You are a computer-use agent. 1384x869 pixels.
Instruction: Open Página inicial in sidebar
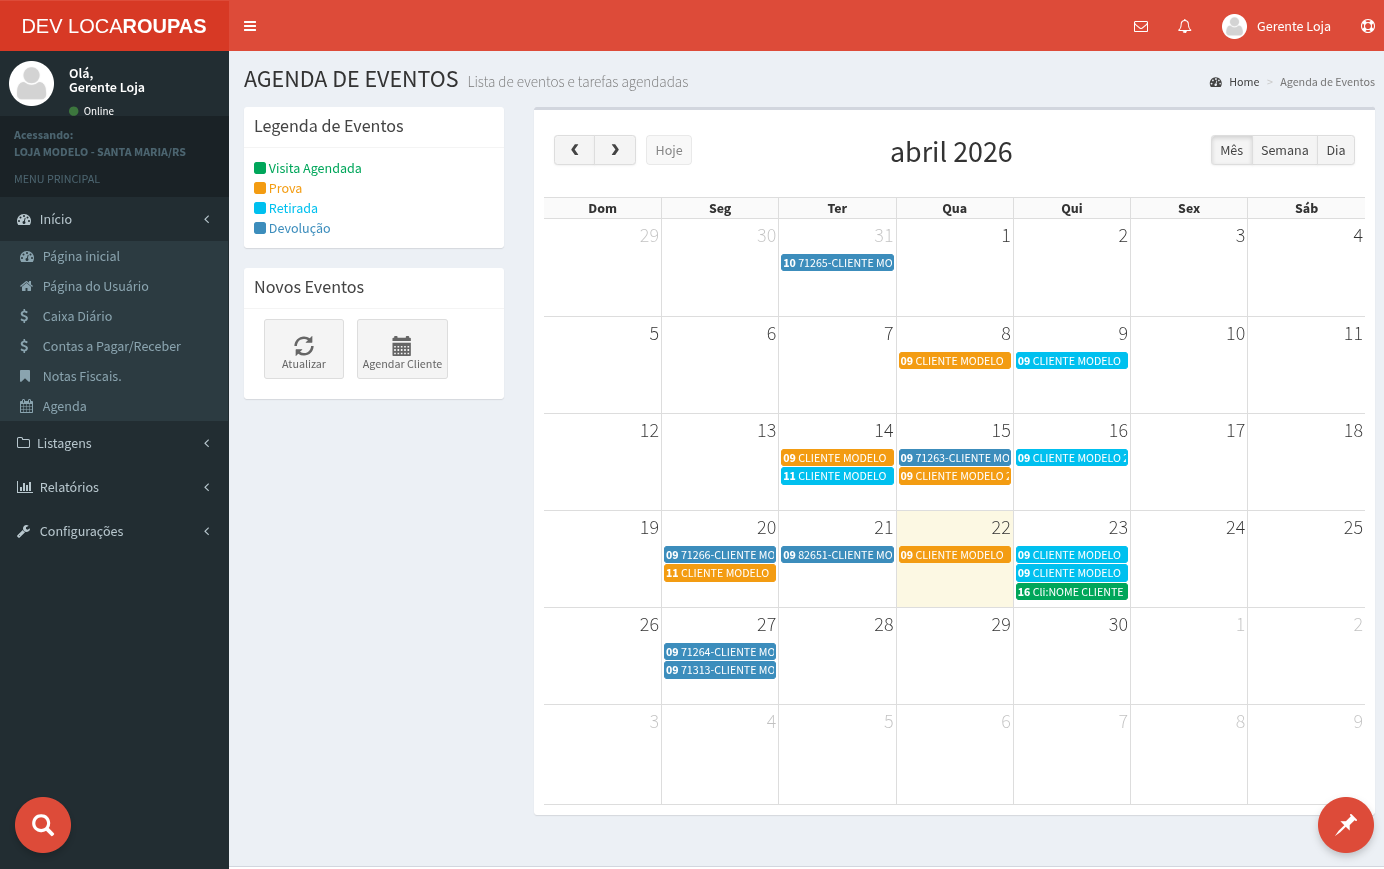coord(114,256)
